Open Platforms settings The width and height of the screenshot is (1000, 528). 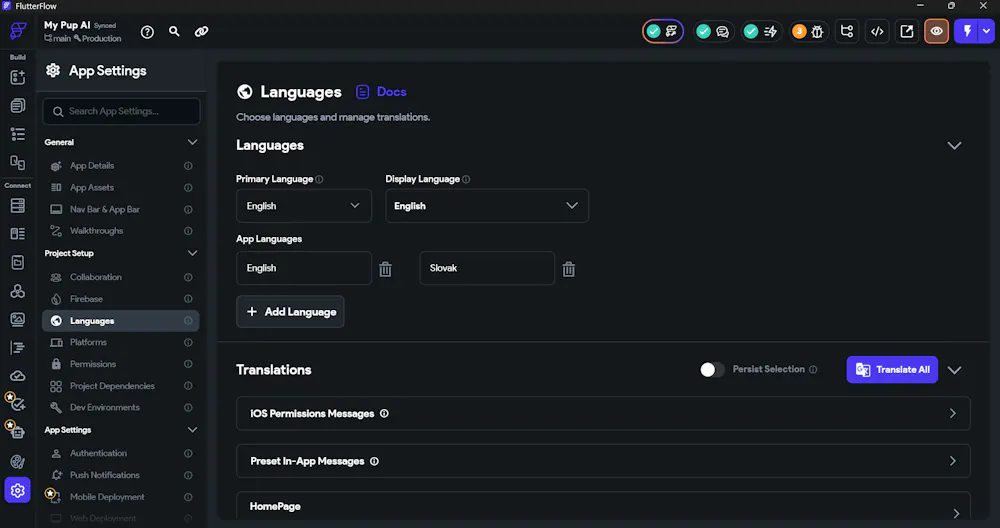point(121,342)
